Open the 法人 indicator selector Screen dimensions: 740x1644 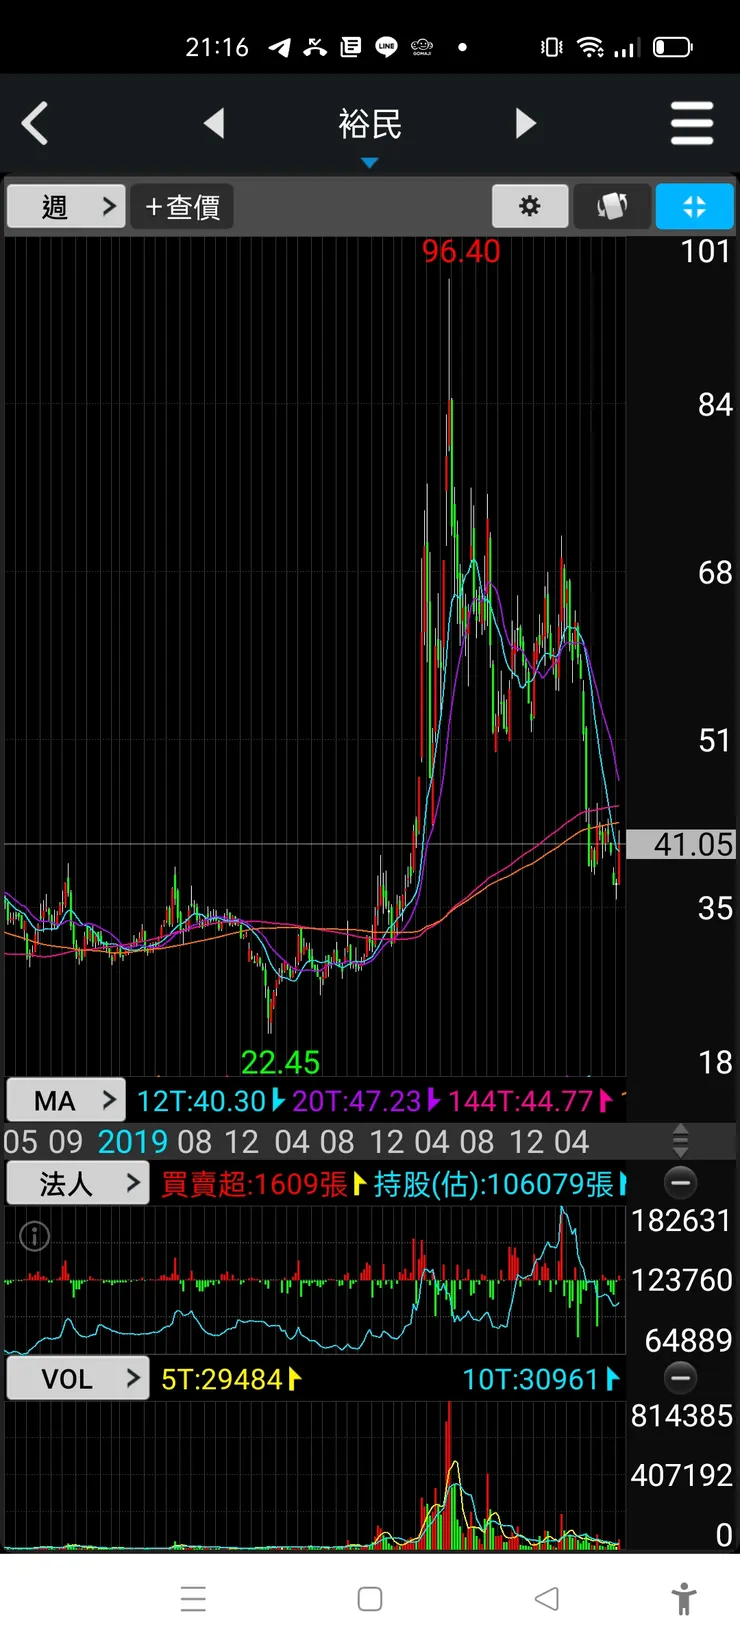pyautogui.click(x=77, y=1184)
